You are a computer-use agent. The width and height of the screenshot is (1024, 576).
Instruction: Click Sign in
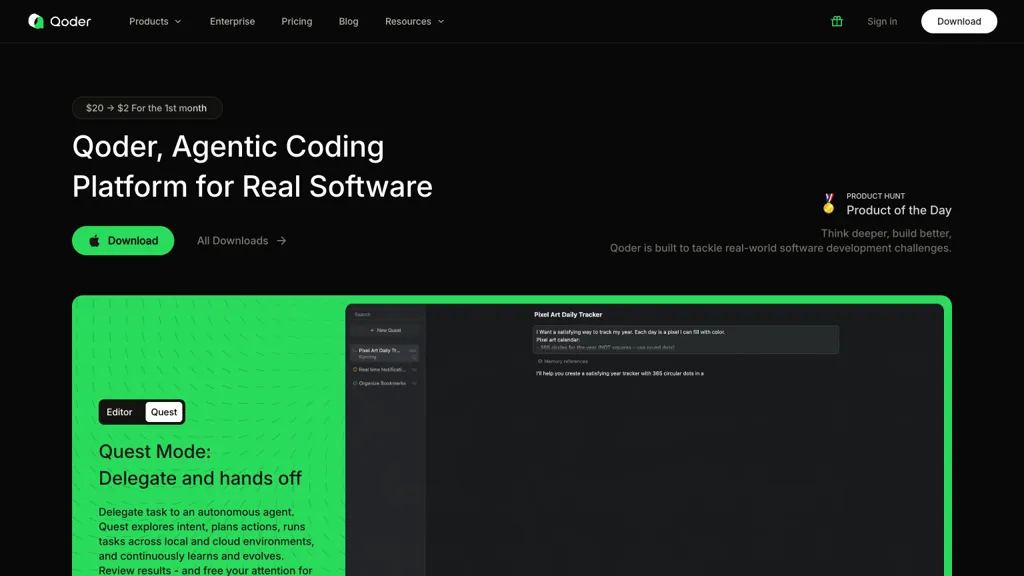tap(882, 21)
